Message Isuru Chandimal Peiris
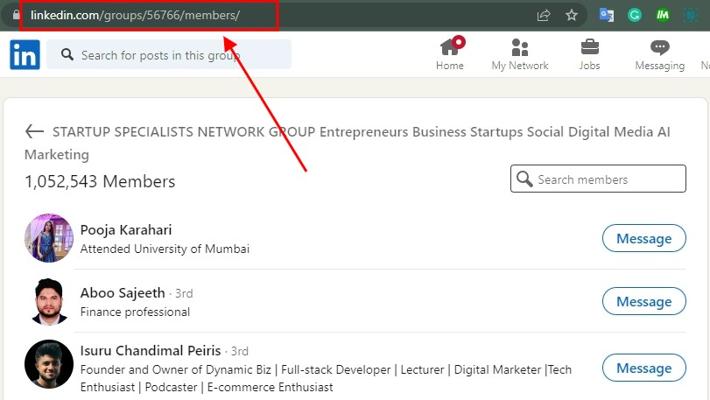710x400 pixels. pyautogui.click(x=644, y=368)
